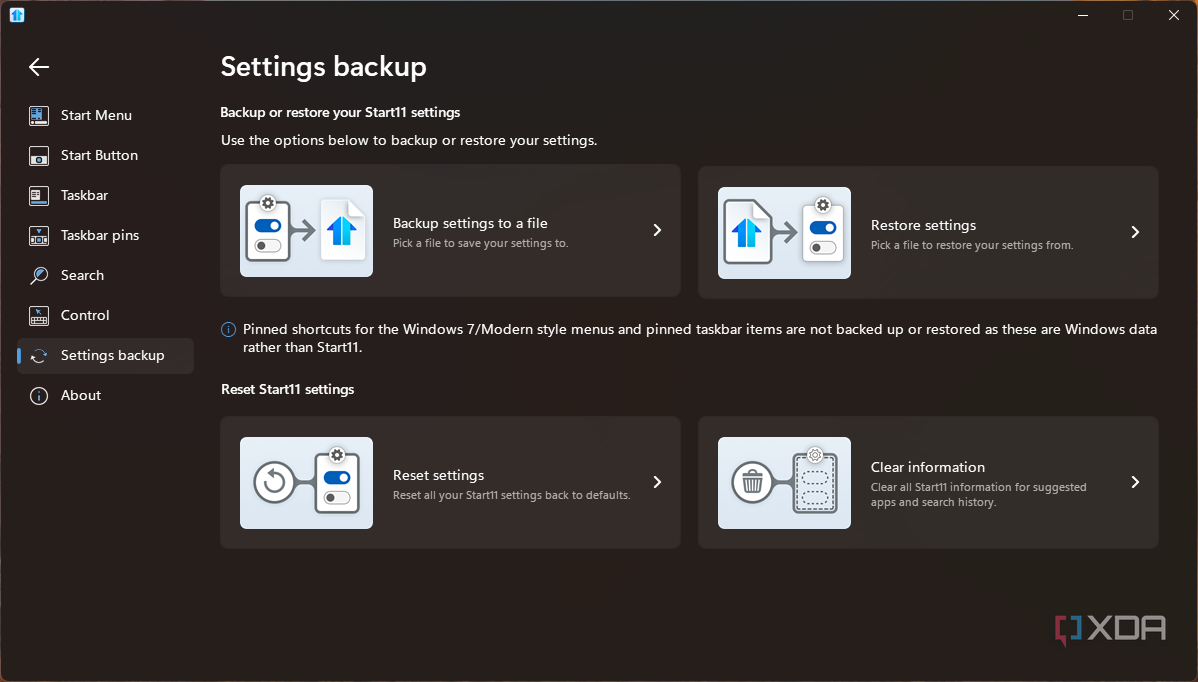The width and height of the screenshot is (1198, 682).
Task: Click "Pick a file to save your settings to."
Action: (481, 244)
